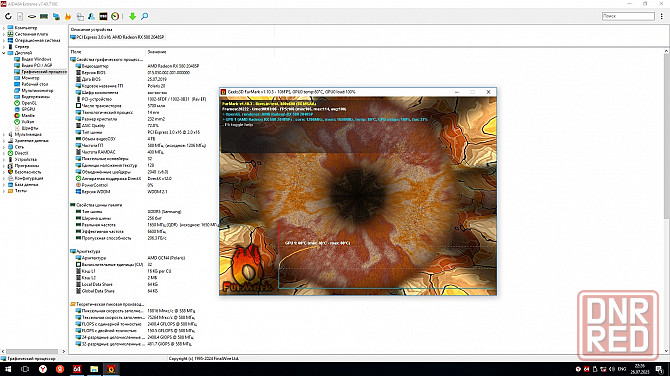
Task: Open the black sensor panel toolbar icon
Action: click(x=103, y=16)
